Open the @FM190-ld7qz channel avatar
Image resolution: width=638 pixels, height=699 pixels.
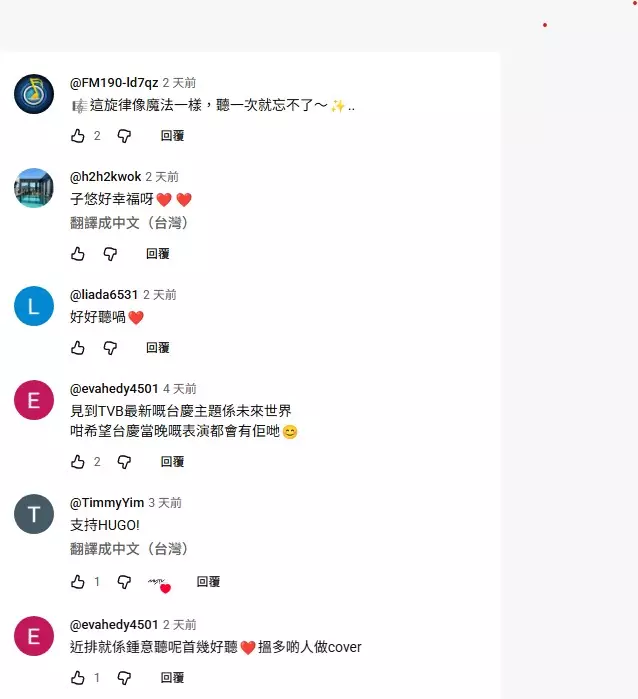34,94
